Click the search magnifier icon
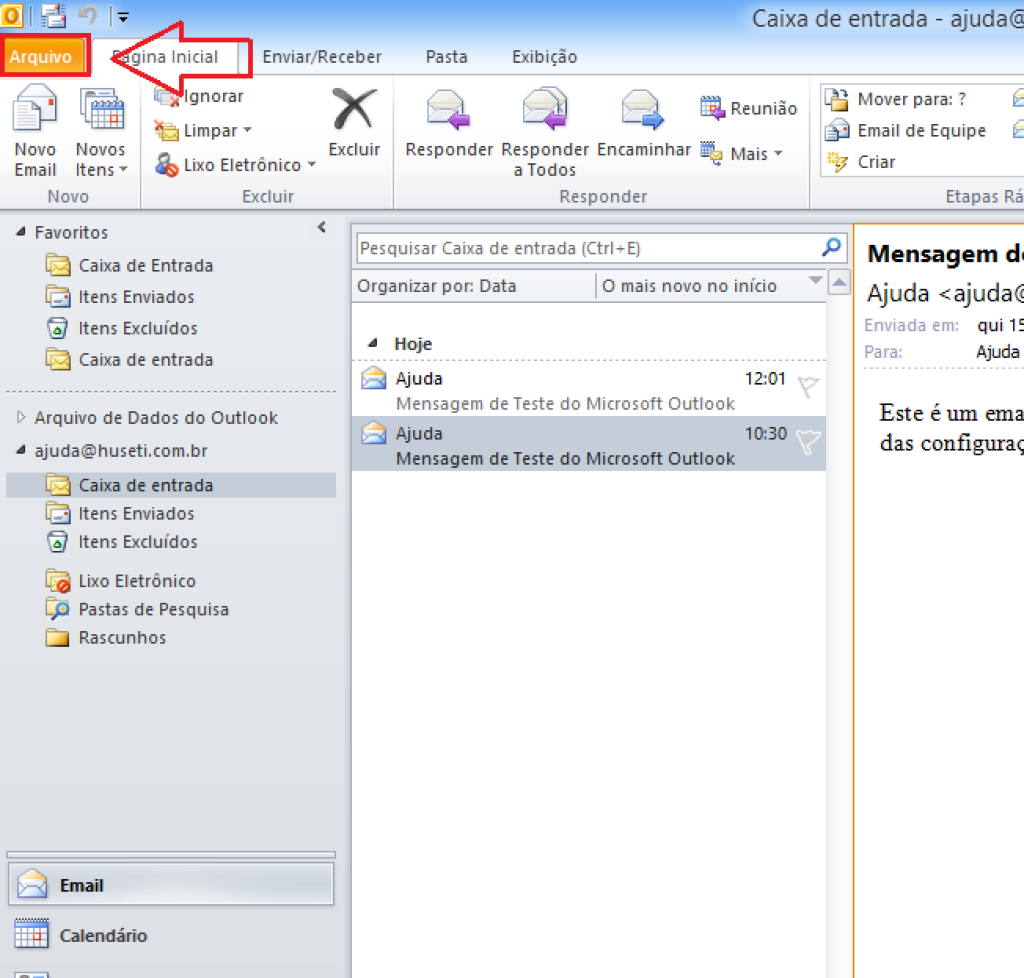The image size is (1024, 978). tap(831, 247)
